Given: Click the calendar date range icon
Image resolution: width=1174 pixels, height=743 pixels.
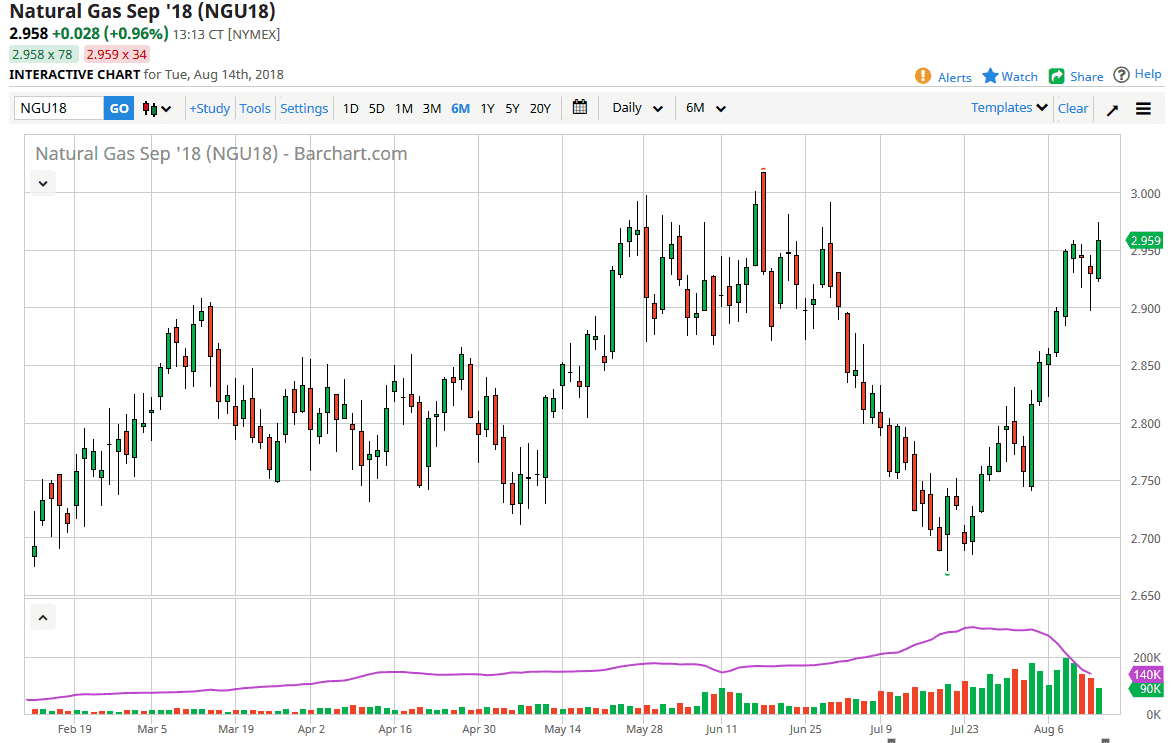Looking at the screenshot, I should pyautogui.click(x=580, y=108).
